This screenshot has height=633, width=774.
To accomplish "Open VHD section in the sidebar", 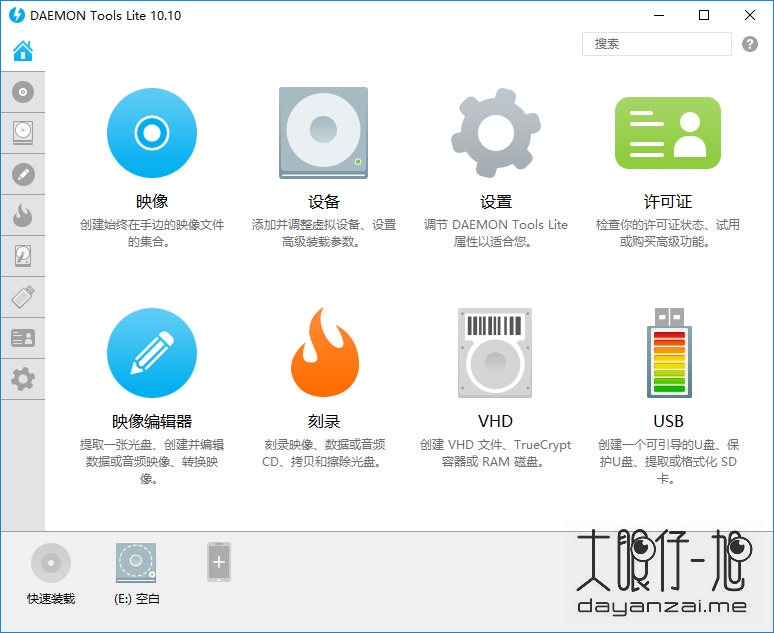I will (x=23, y=256).
